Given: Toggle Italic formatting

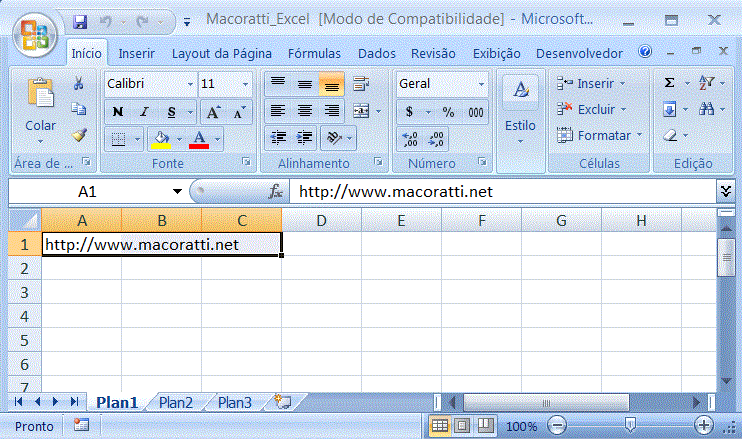Looking at the screenshot, I should [x=144, y=112].
